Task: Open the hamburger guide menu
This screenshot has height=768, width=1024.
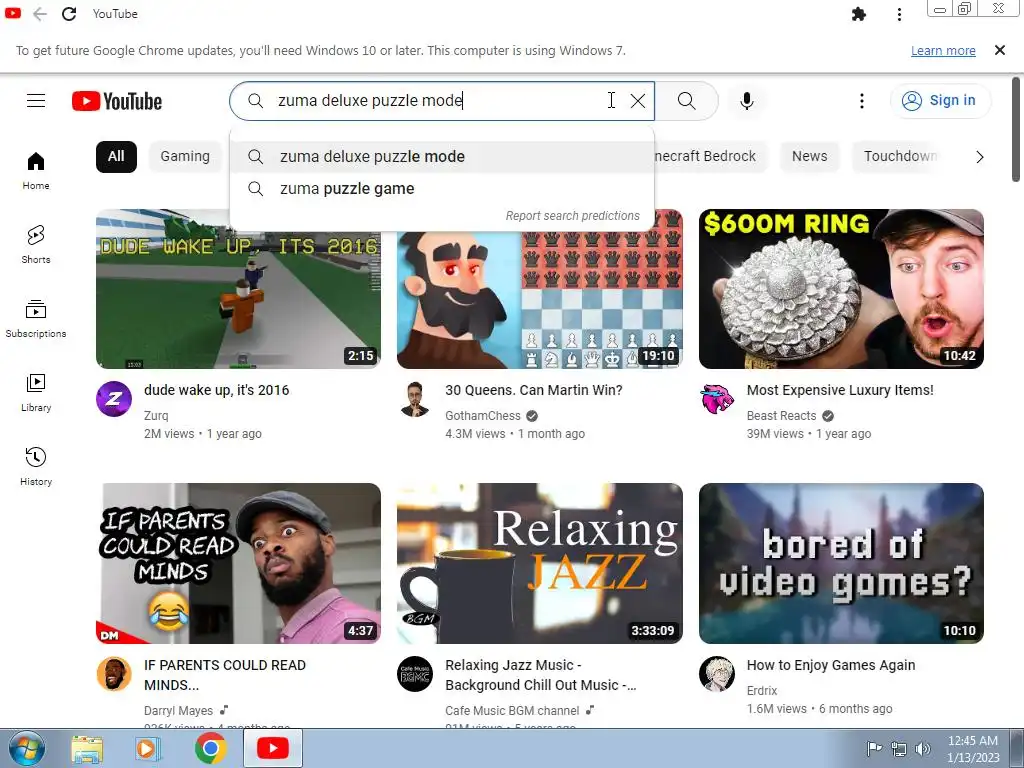Action: (x=36, y=101)
